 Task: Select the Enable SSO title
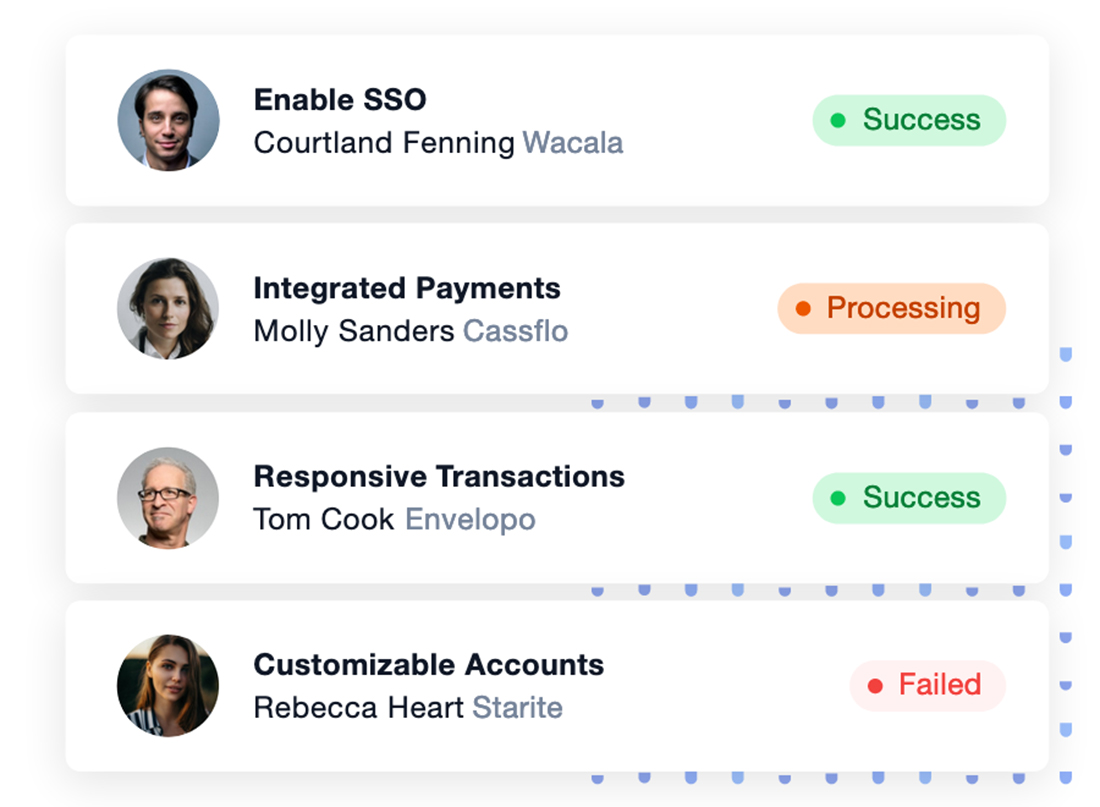tap(340, 100)
